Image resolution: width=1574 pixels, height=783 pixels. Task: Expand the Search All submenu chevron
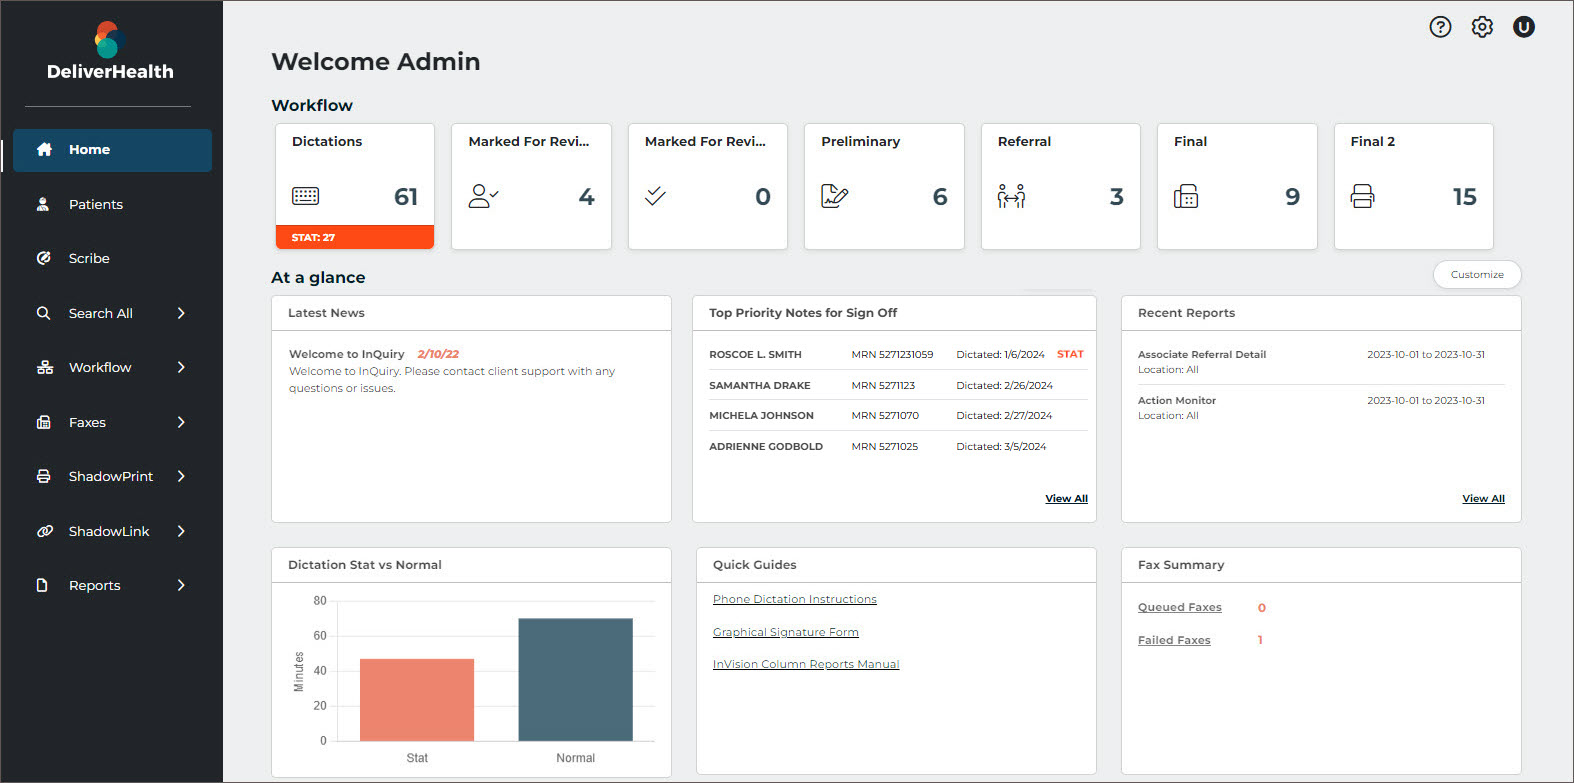click(x=181, y=313)
